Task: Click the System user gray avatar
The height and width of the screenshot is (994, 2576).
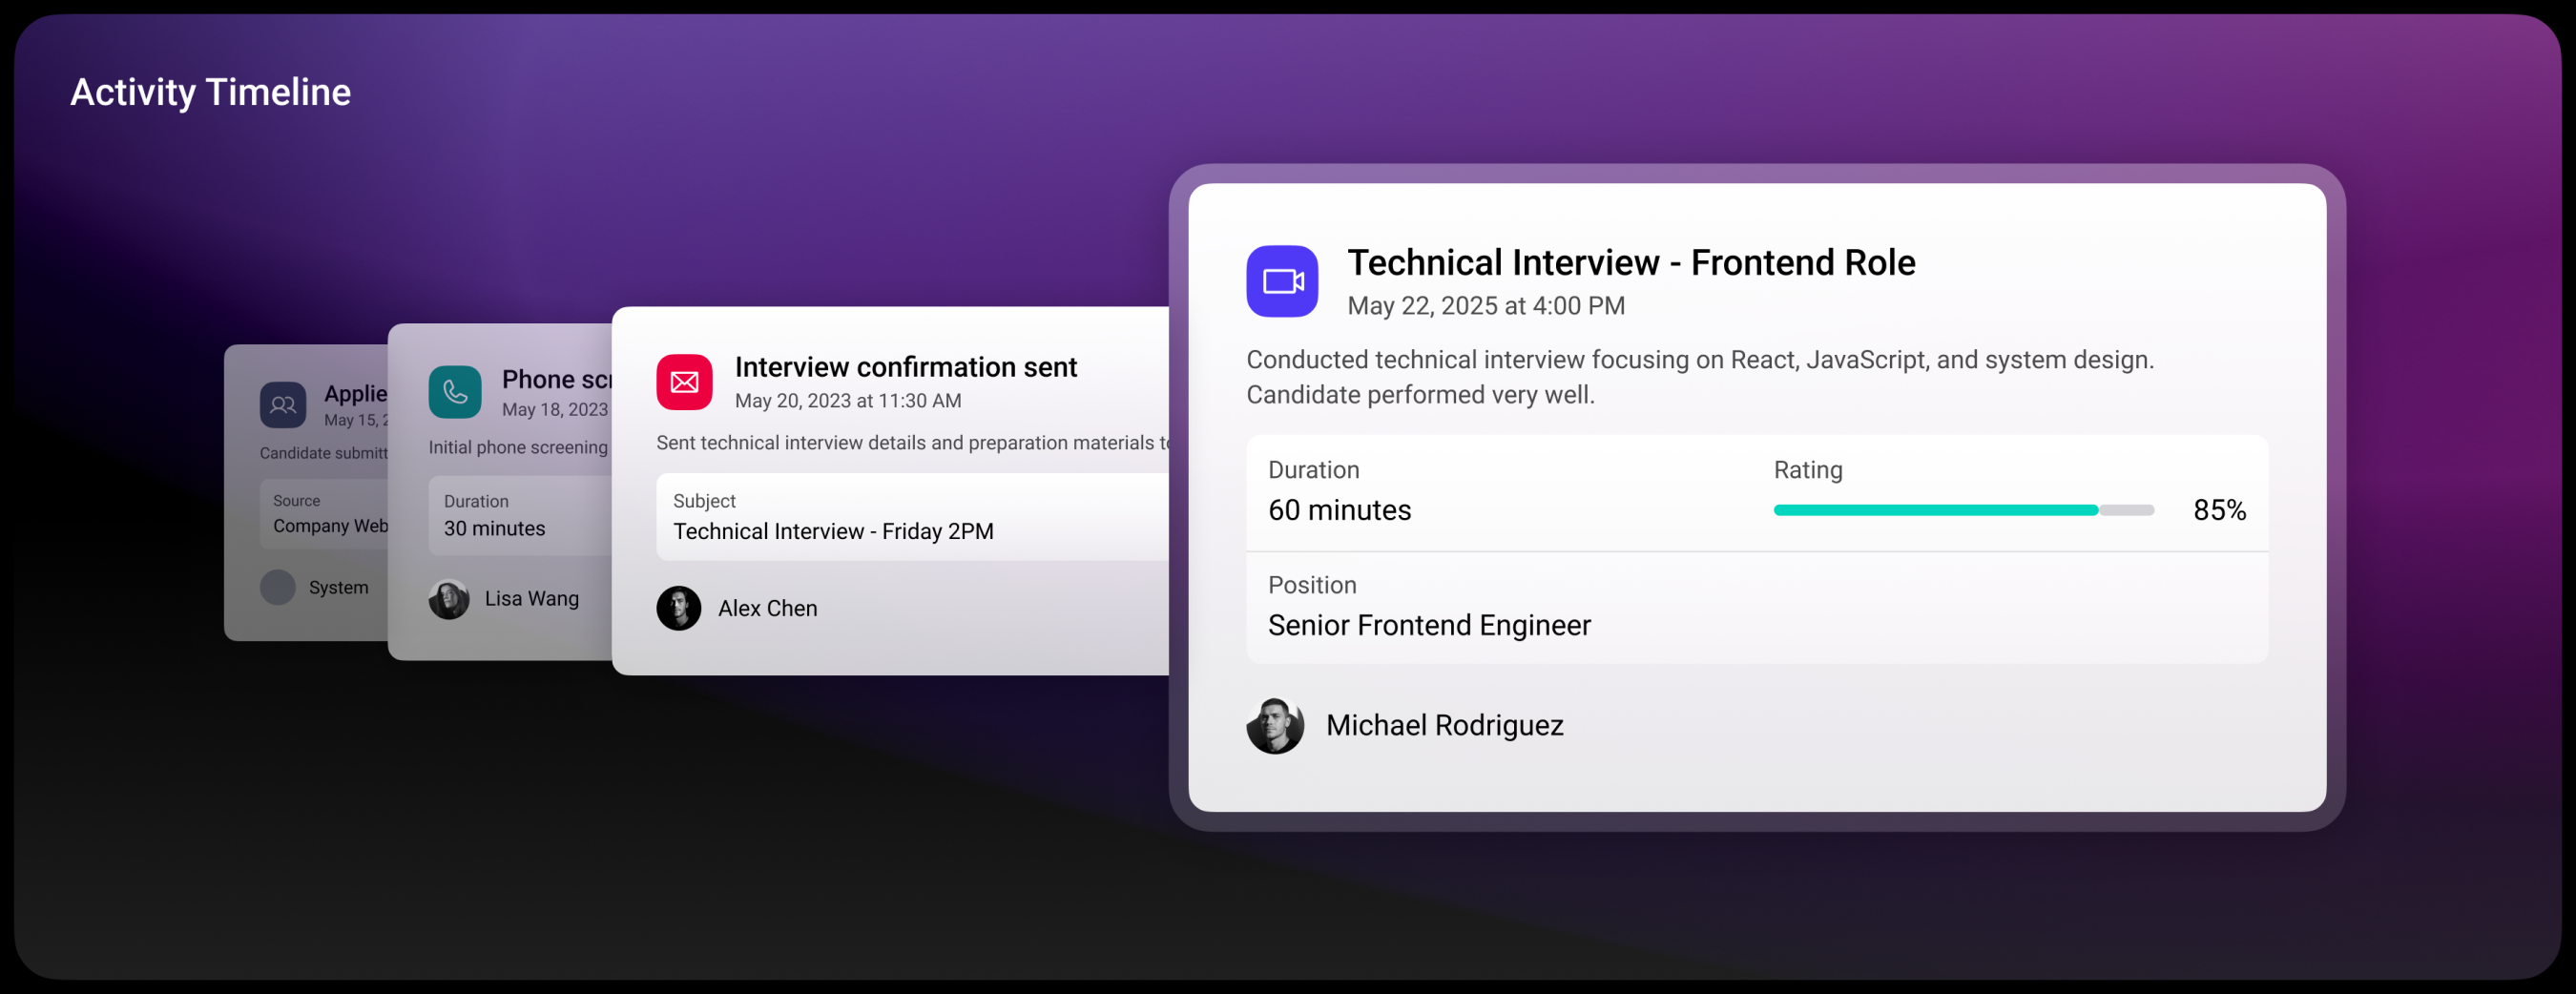Action: [x=278, y=587]
